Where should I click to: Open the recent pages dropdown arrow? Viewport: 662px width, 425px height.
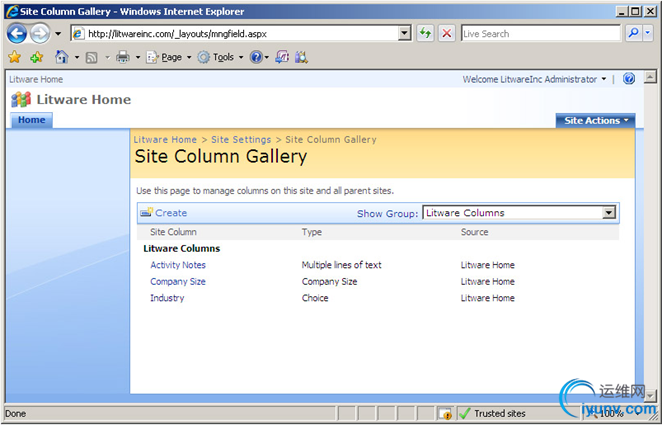point(58,34)
